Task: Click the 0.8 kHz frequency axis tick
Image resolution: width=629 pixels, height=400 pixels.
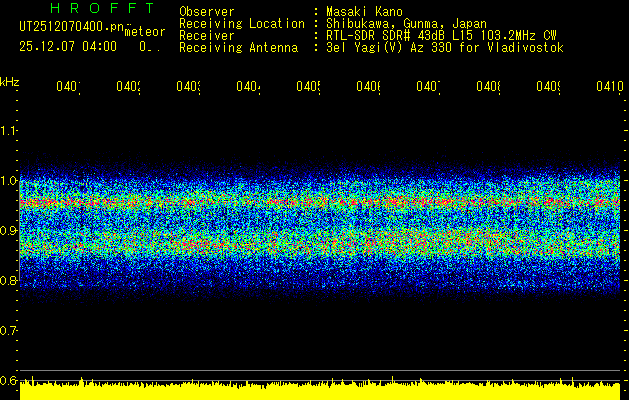Action: [x=9, y=280]
